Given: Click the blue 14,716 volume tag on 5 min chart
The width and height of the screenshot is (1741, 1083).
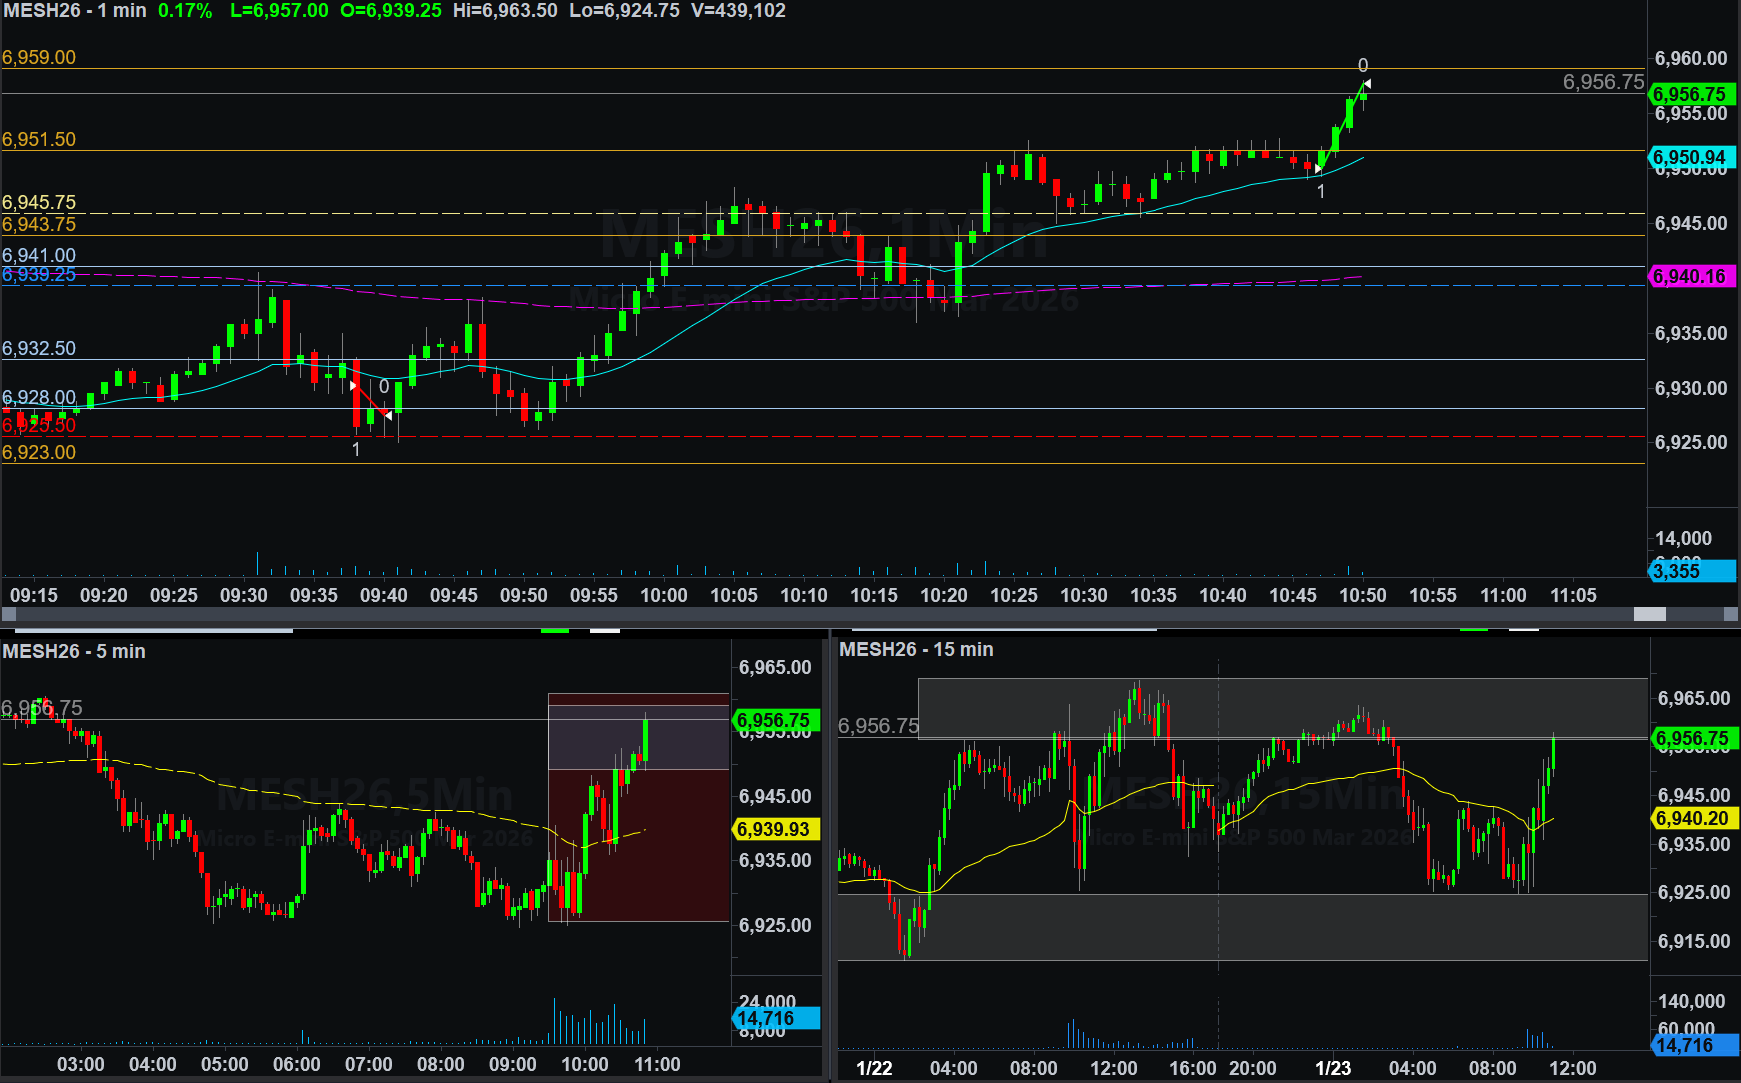Looking at the screenshot, I should tap(774, 1018).
